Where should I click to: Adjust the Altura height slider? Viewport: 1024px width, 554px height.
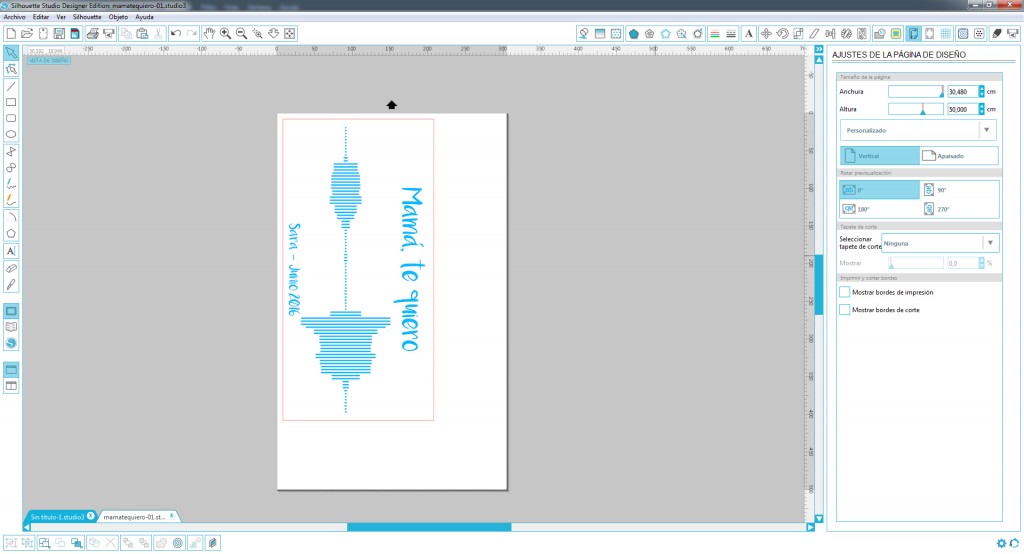point(916,109)
